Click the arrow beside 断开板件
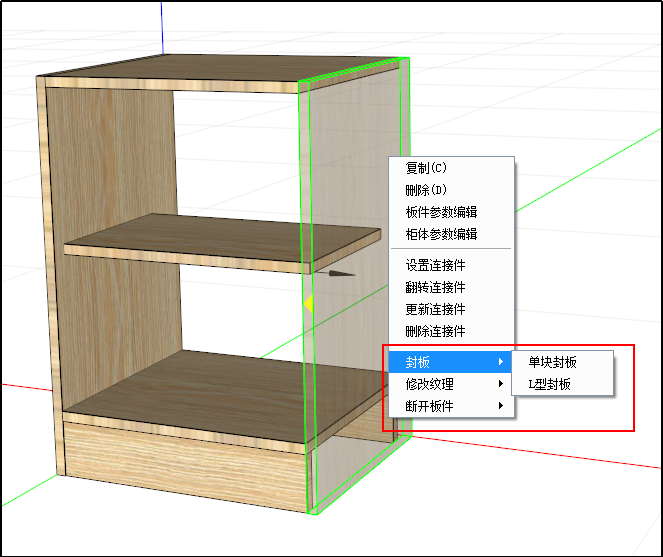 501,406
